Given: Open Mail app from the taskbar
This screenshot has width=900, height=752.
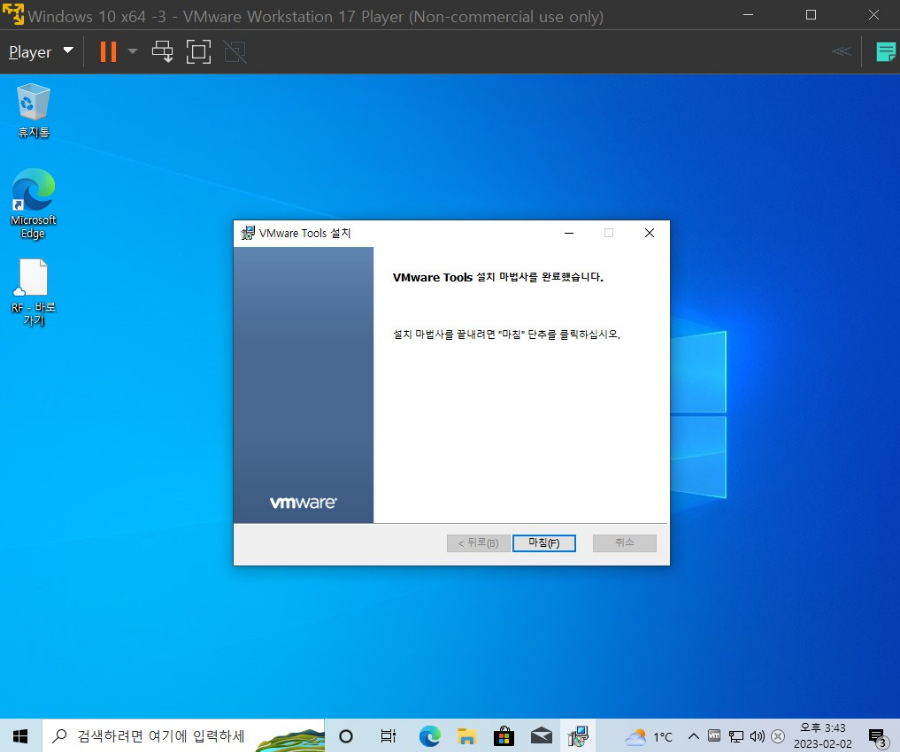Looking at the screenshot, I should 541,736.
